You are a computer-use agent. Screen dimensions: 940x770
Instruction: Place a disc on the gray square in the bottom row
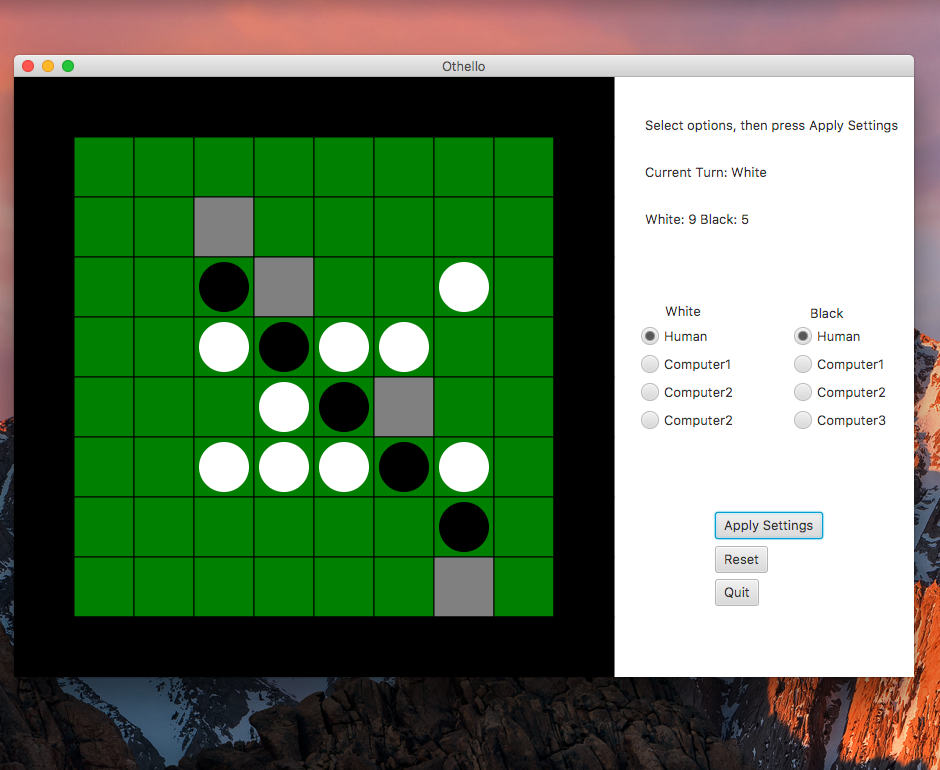pyautogui.click(x=464, y=586)
